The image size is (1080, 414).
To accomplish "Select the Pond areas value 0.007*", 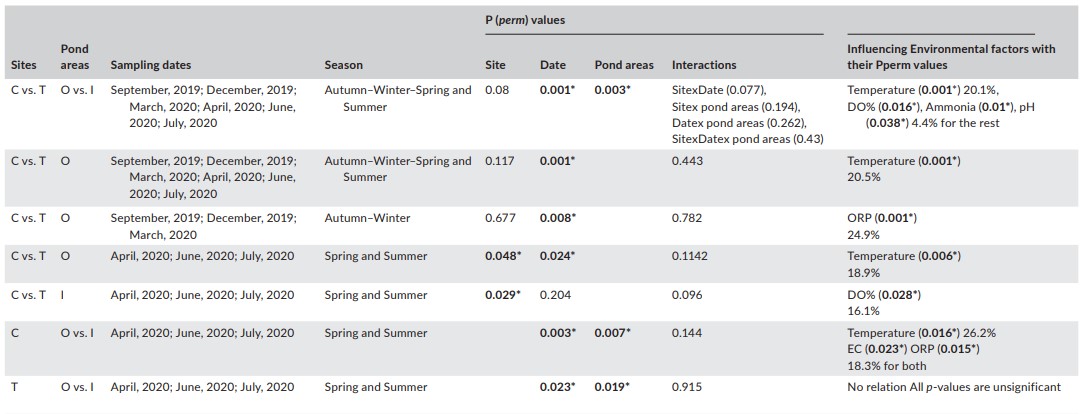I will [613, 333].
